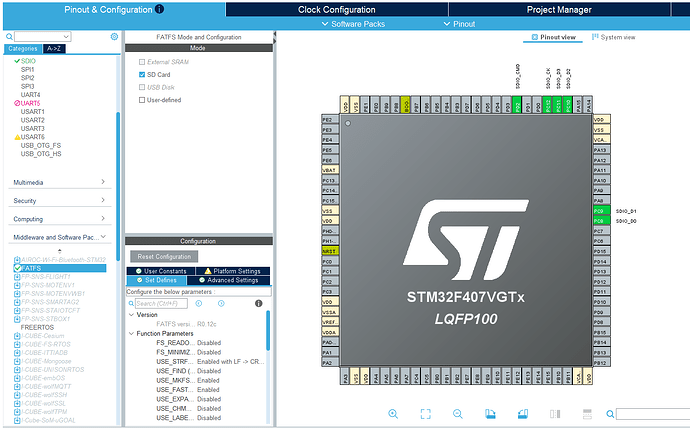Toggle the External SRAM checkbox
This screenshot has height=428, width=690.
point(142,62)
